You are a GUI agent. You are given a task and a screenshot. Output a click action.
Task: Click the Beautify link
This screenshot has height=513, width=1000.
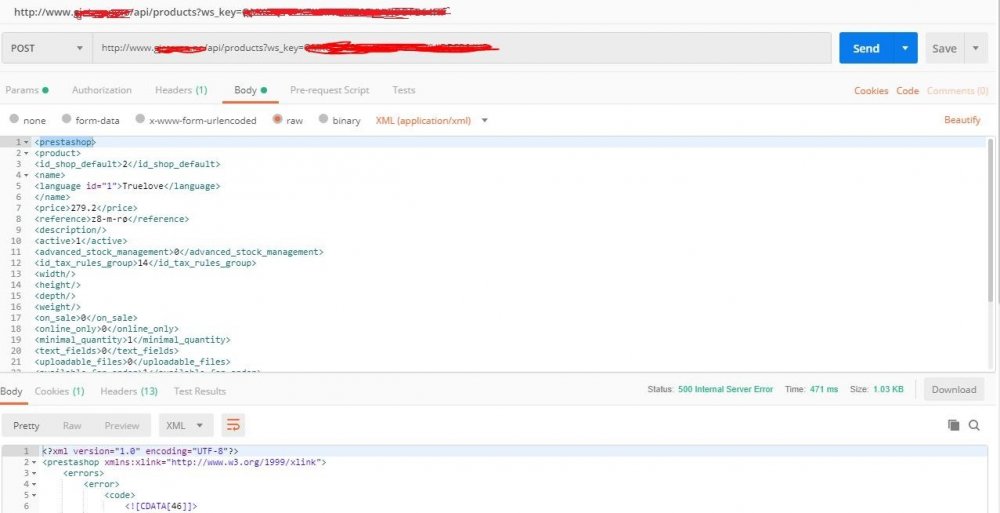962,120
